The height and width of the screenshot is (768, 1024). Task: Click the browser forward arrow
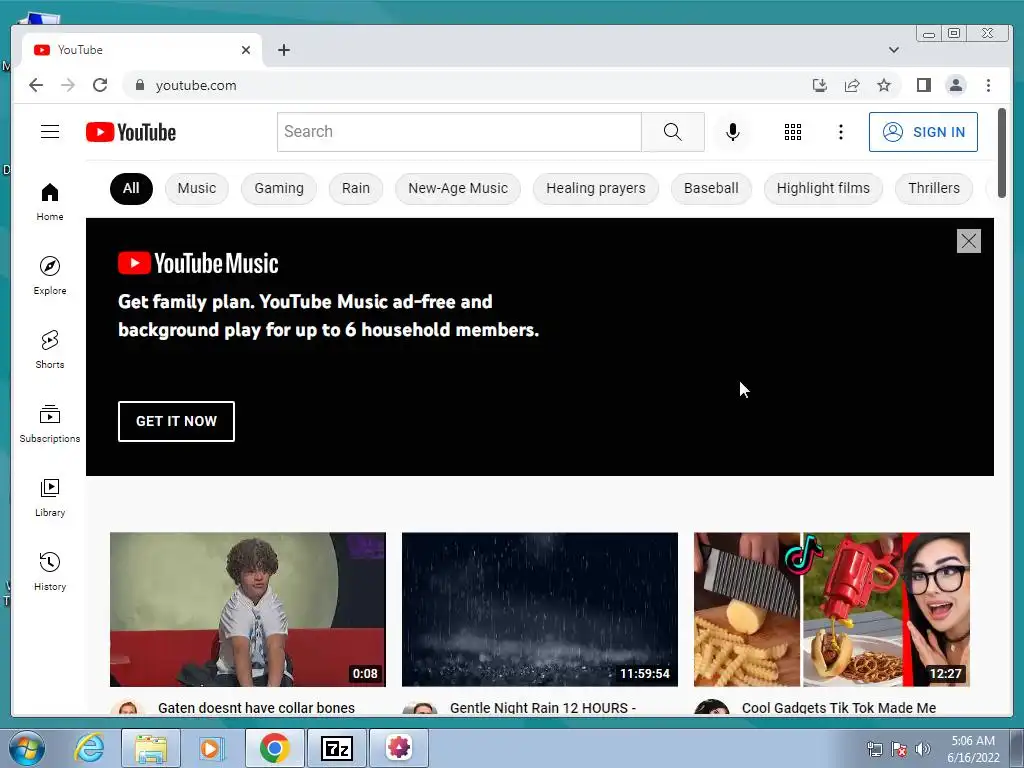tap(68, 85)
